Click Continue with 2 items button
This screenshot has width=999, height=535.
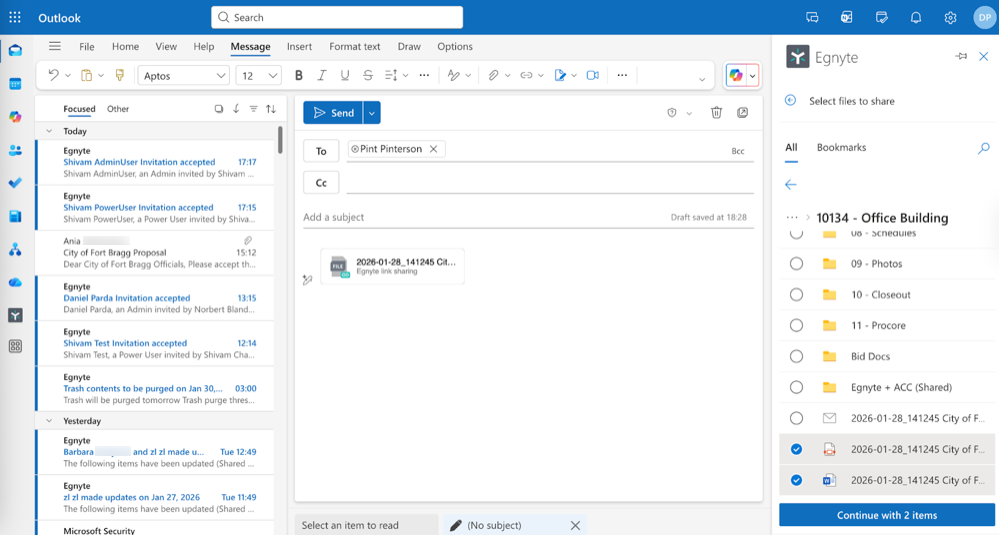(887, 515)
